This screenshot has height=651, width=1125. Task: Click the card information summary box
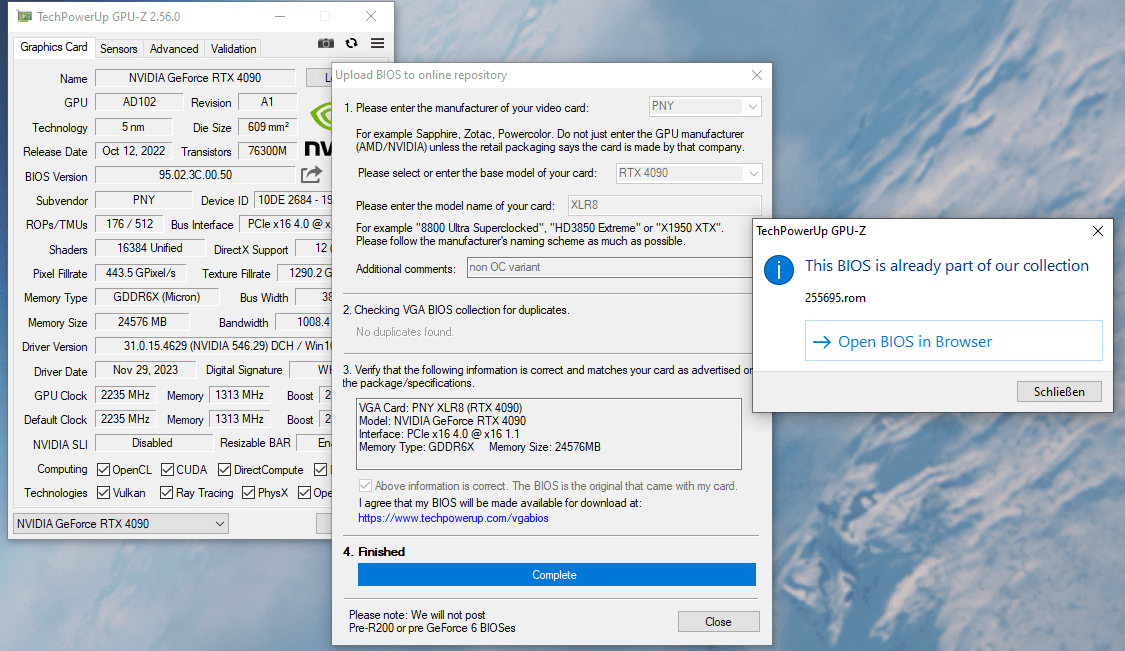(549, 434)
